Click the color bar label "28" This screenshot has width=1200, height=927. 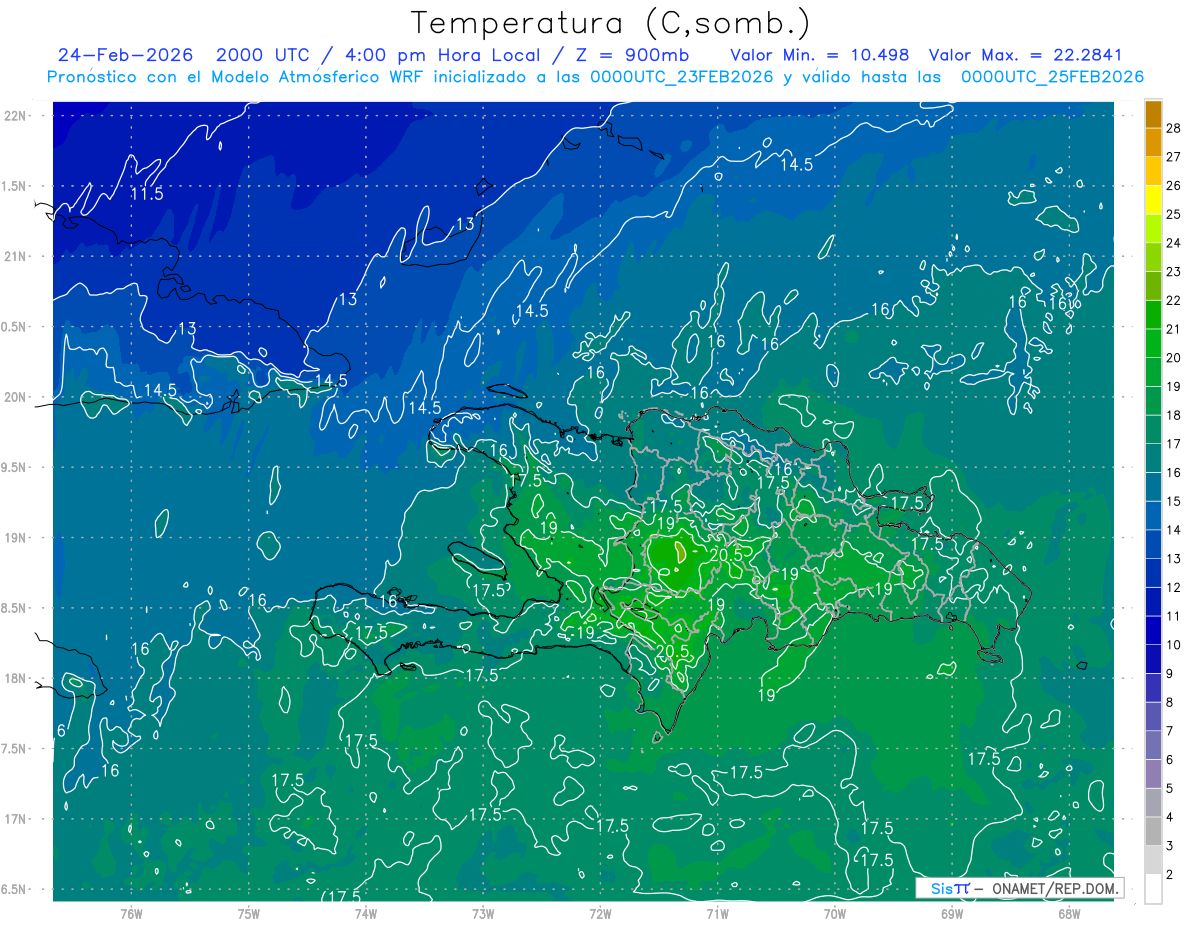(1174, 128)
